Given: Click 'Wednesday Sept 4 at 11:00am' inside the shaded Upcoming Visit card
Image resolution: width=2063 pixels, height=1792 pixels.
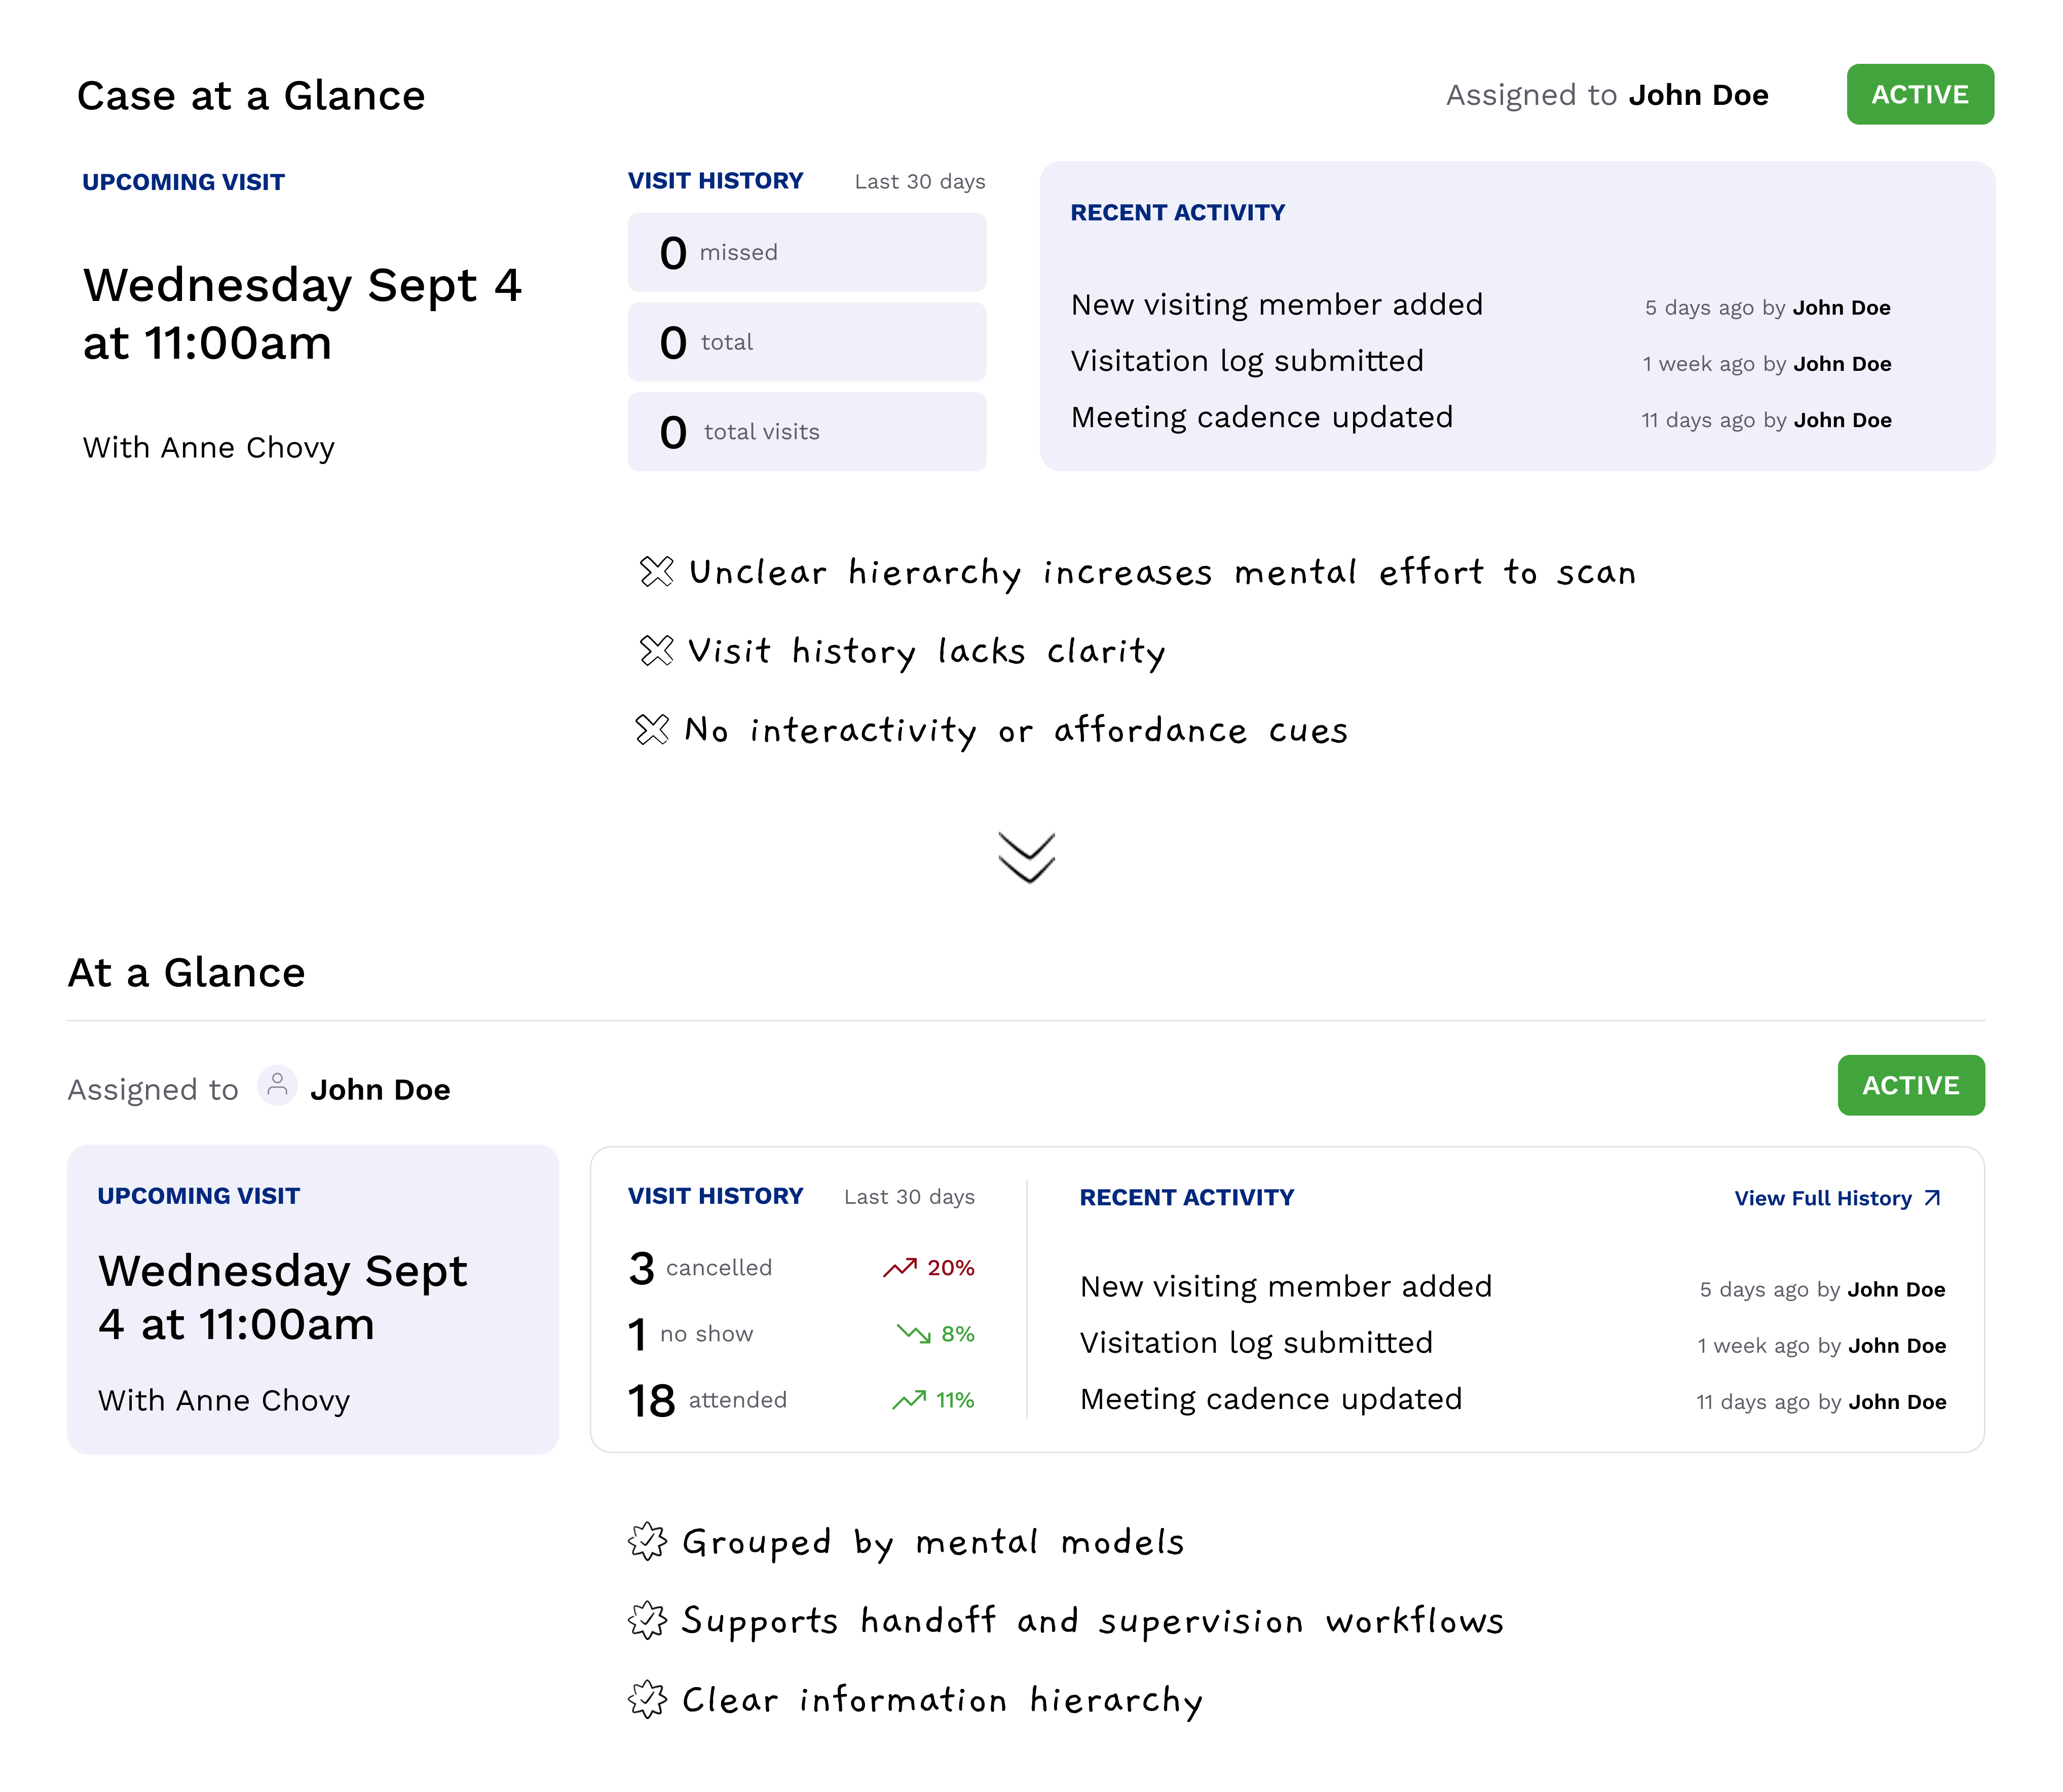Looking at the screenshot, I should tap(283, 1298).
